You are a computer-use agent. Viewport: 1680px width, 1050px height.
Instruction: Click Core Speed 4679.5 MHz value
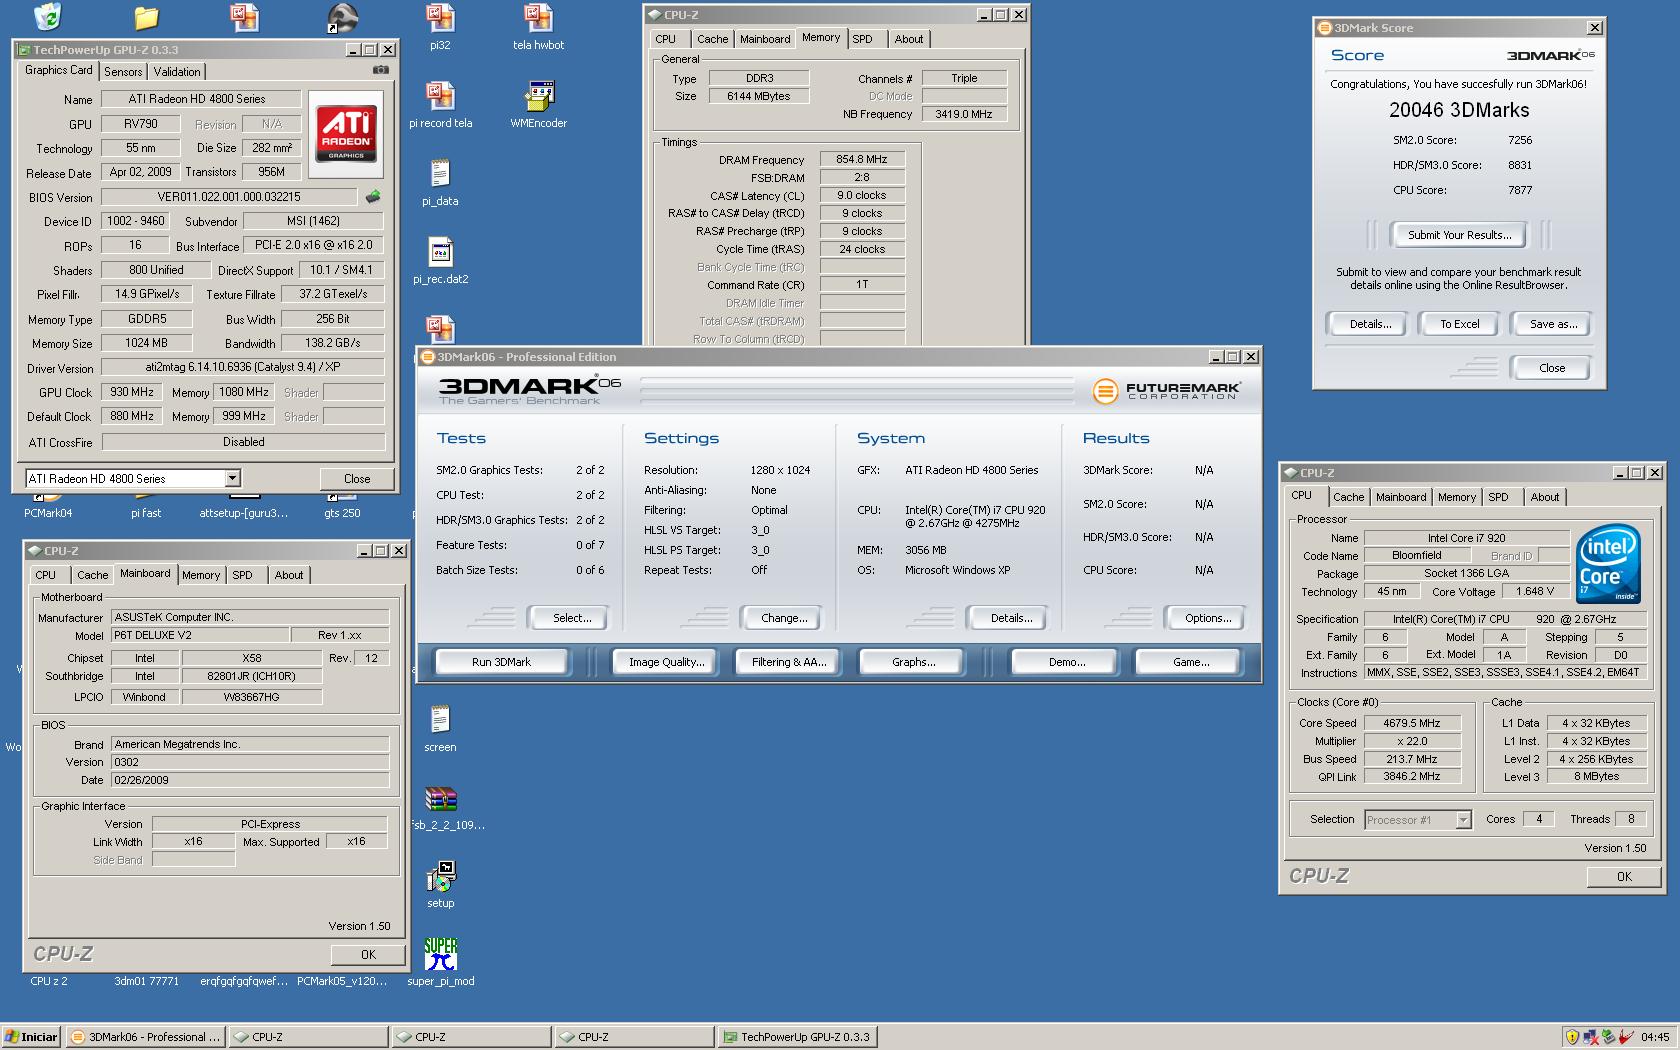[x=1412, y=723]
